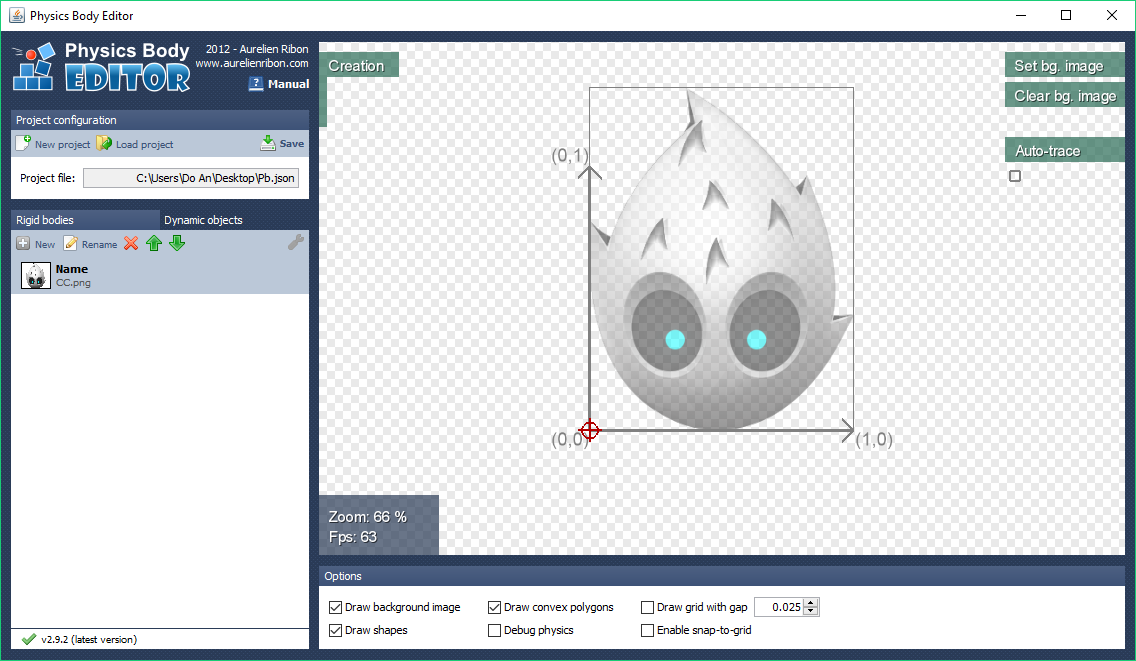The width and height of the screenshot is (1136, 661).
Task: Toggle Draw background image checkbox
Action: pos(335,607)
